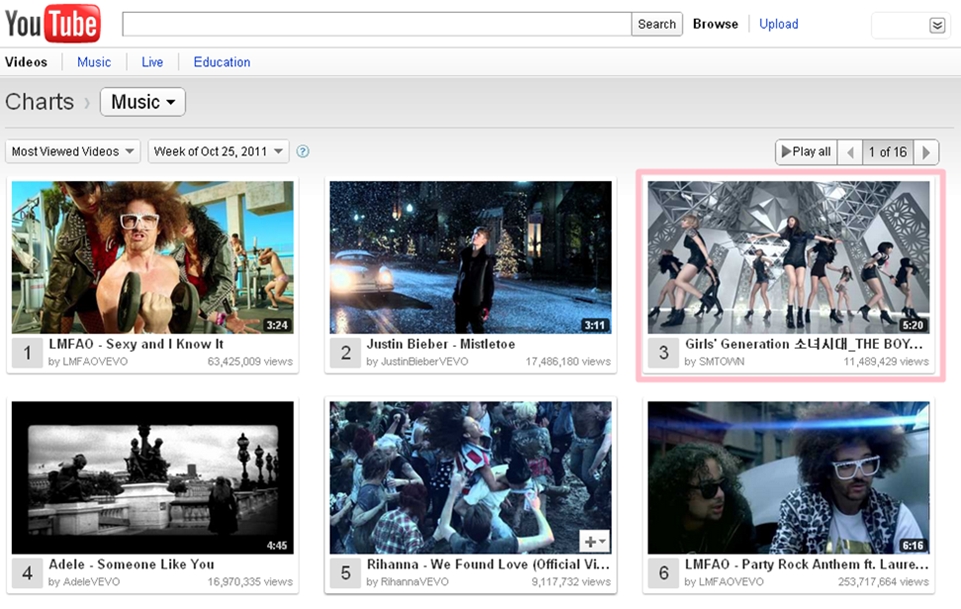
Task: Open Girls' Generation THE BOYS thumbnail
Action: click(x=789, y=257)
